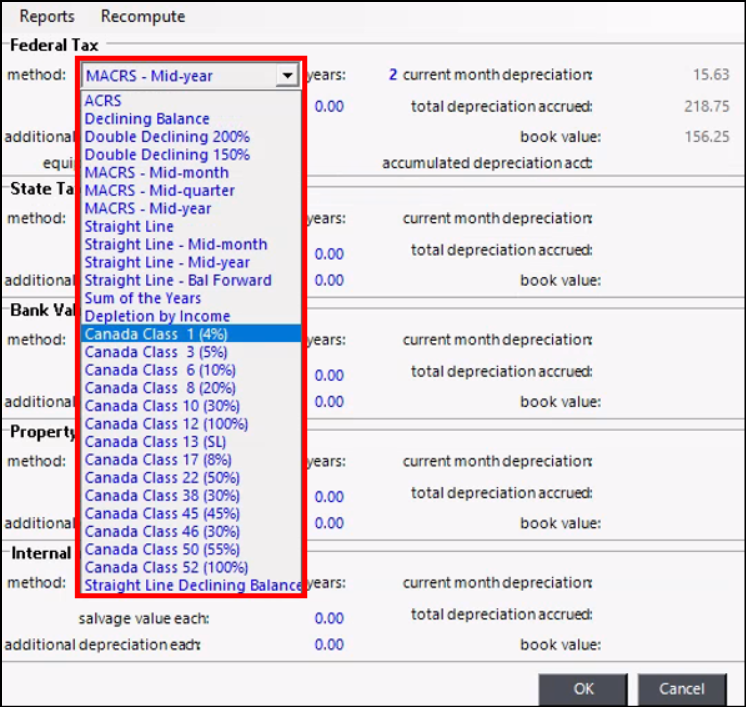Select Canada Class 50 (55%)

click(x=160, y=550)
